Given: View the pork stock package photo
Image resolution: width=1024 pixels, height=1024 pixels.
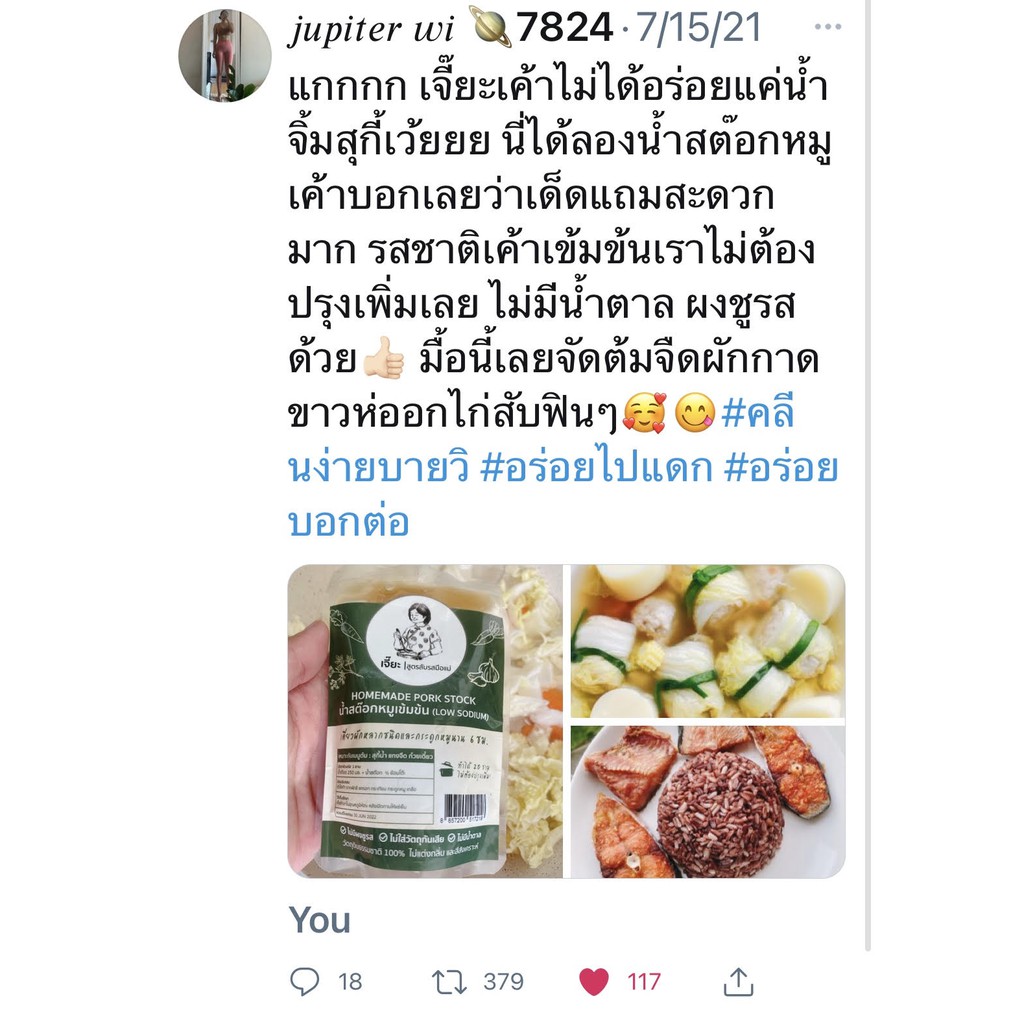Looking at the screenshot, I should [425, 721].
